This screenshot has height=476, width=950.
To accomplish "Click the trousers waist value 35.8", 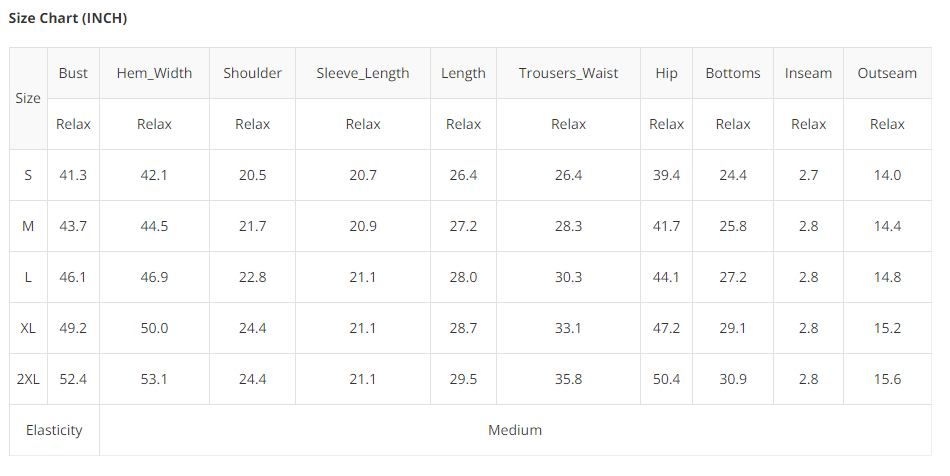I will coord(568,379).
